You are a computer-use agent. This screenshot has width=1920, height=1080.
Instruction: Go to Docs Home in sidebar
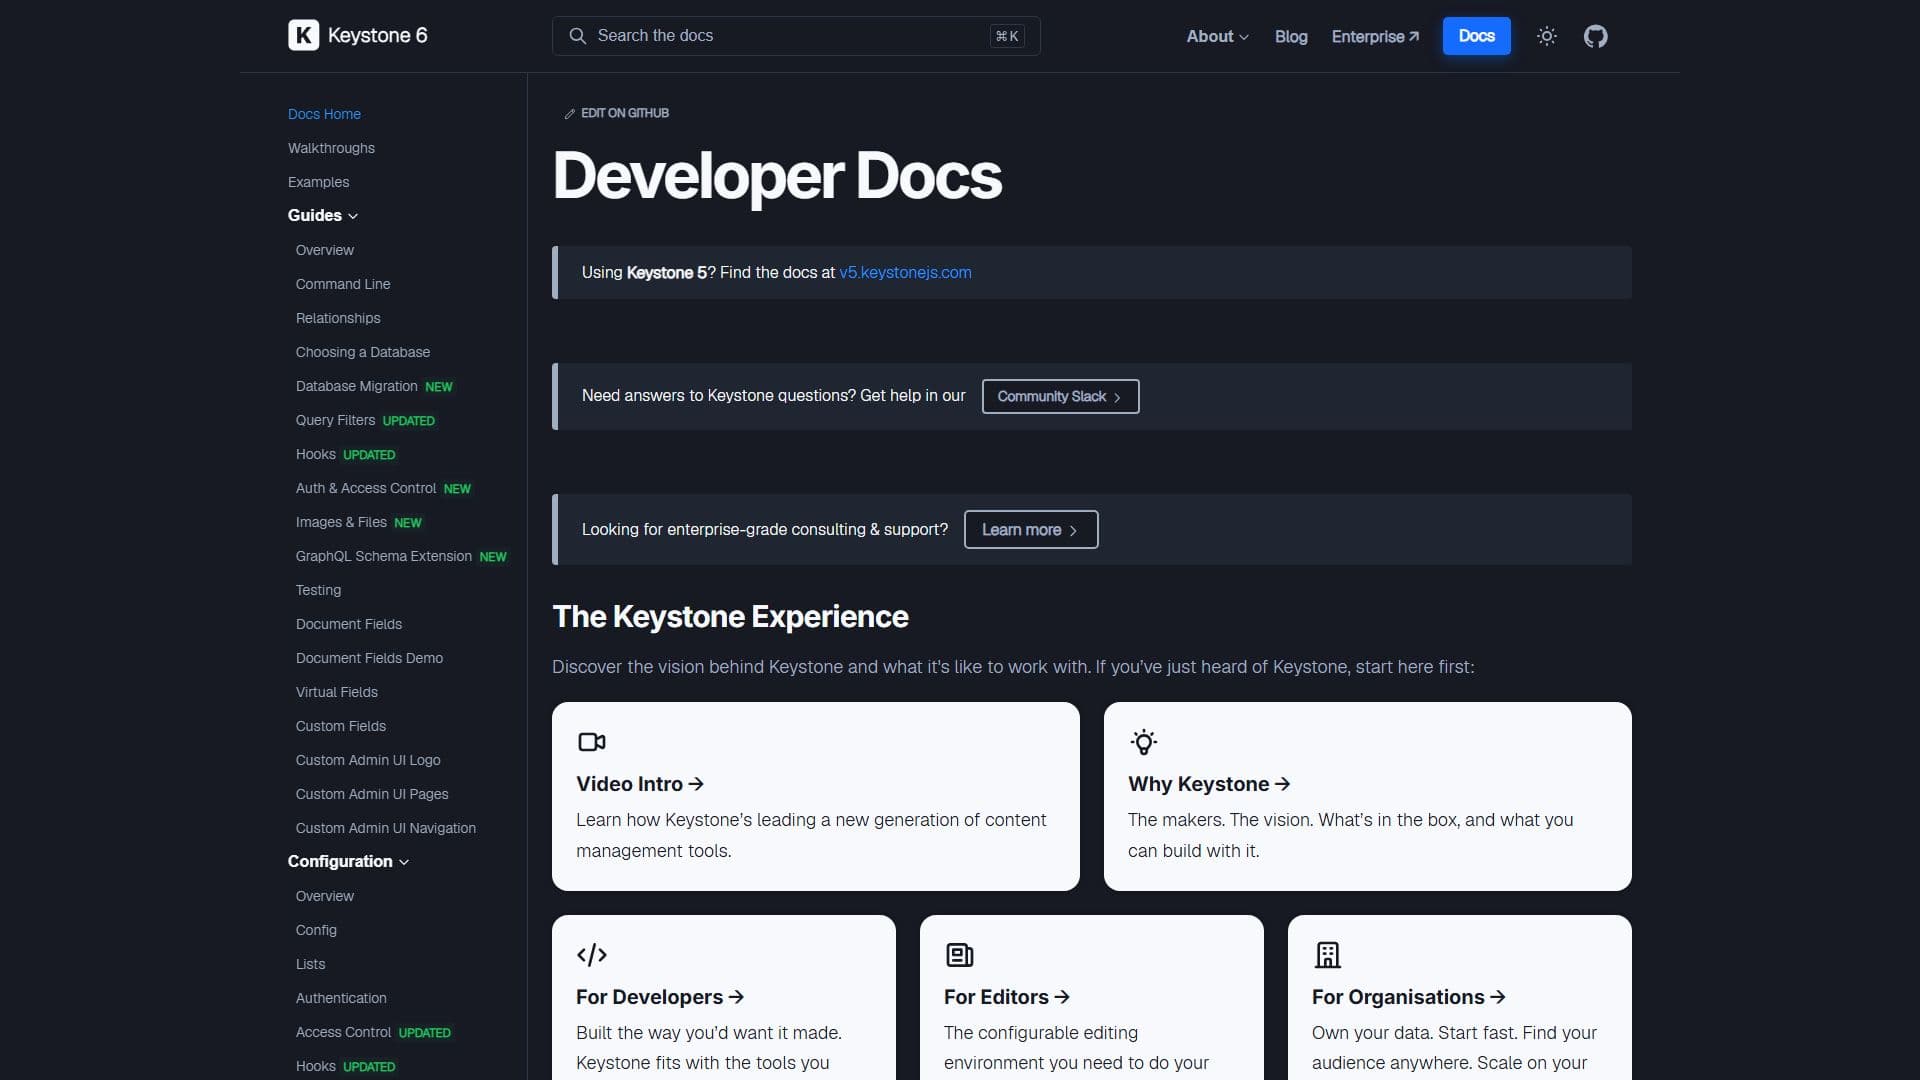[324, 114]
